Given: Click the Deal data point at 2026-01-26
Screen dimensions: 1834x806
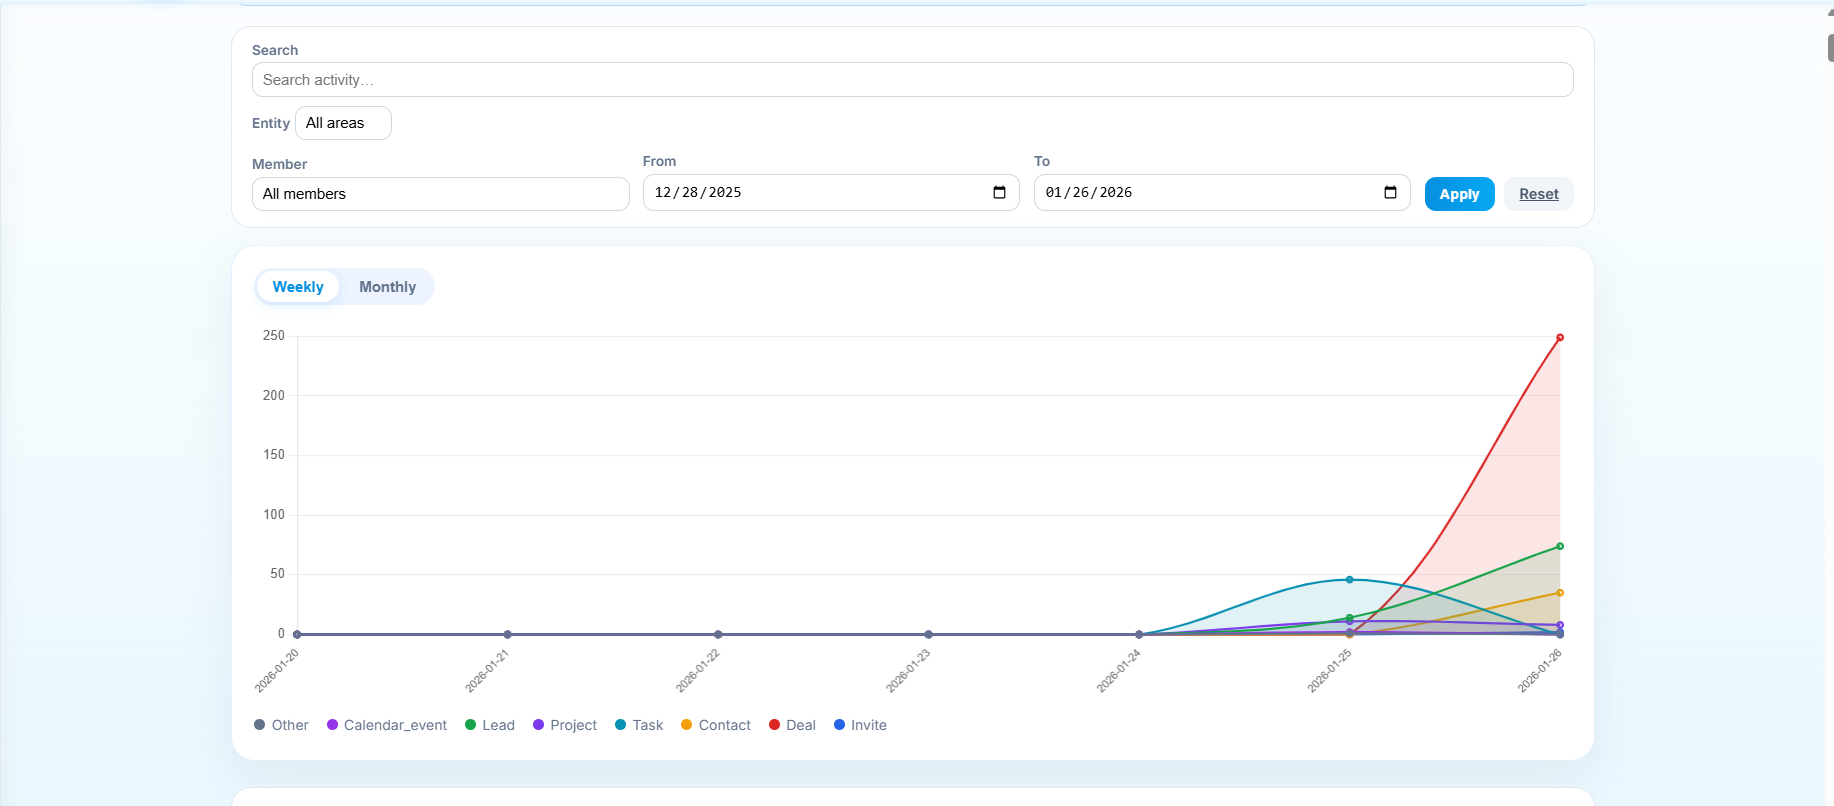Looking at the screenshot, I should 1559,338.
